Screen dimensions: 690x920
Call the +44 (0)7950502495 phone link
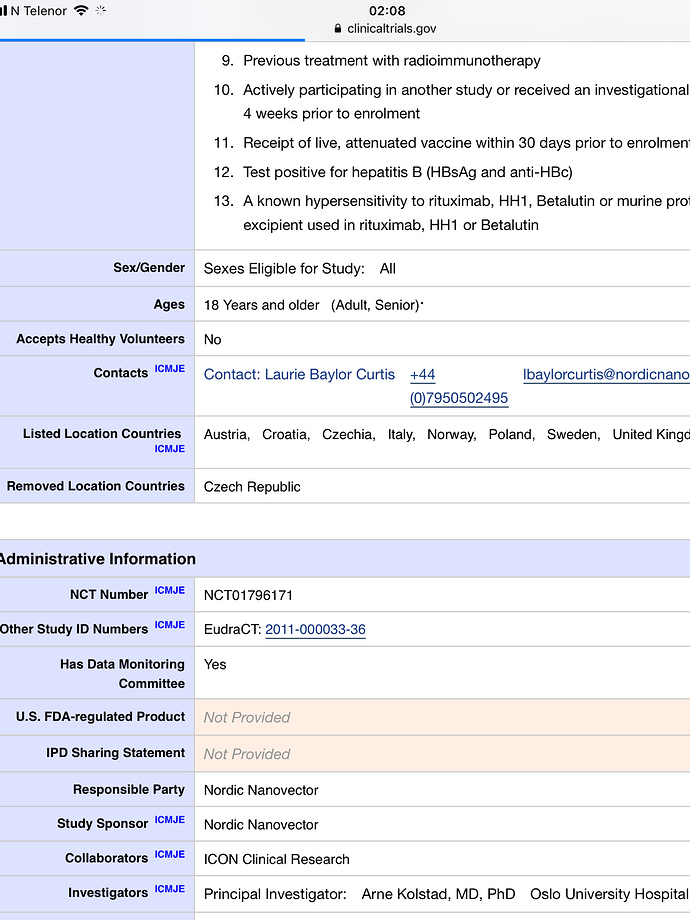click(459, 386)
